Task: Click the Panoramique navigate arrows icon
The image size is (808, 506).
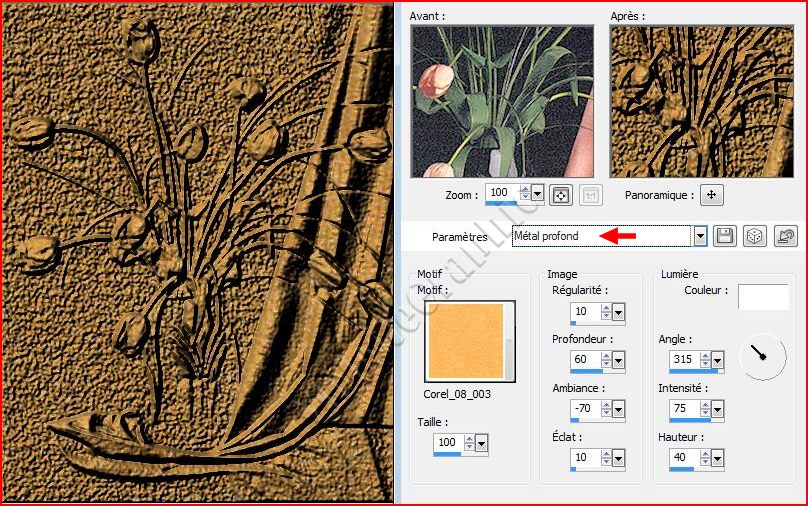Action: 711,194
